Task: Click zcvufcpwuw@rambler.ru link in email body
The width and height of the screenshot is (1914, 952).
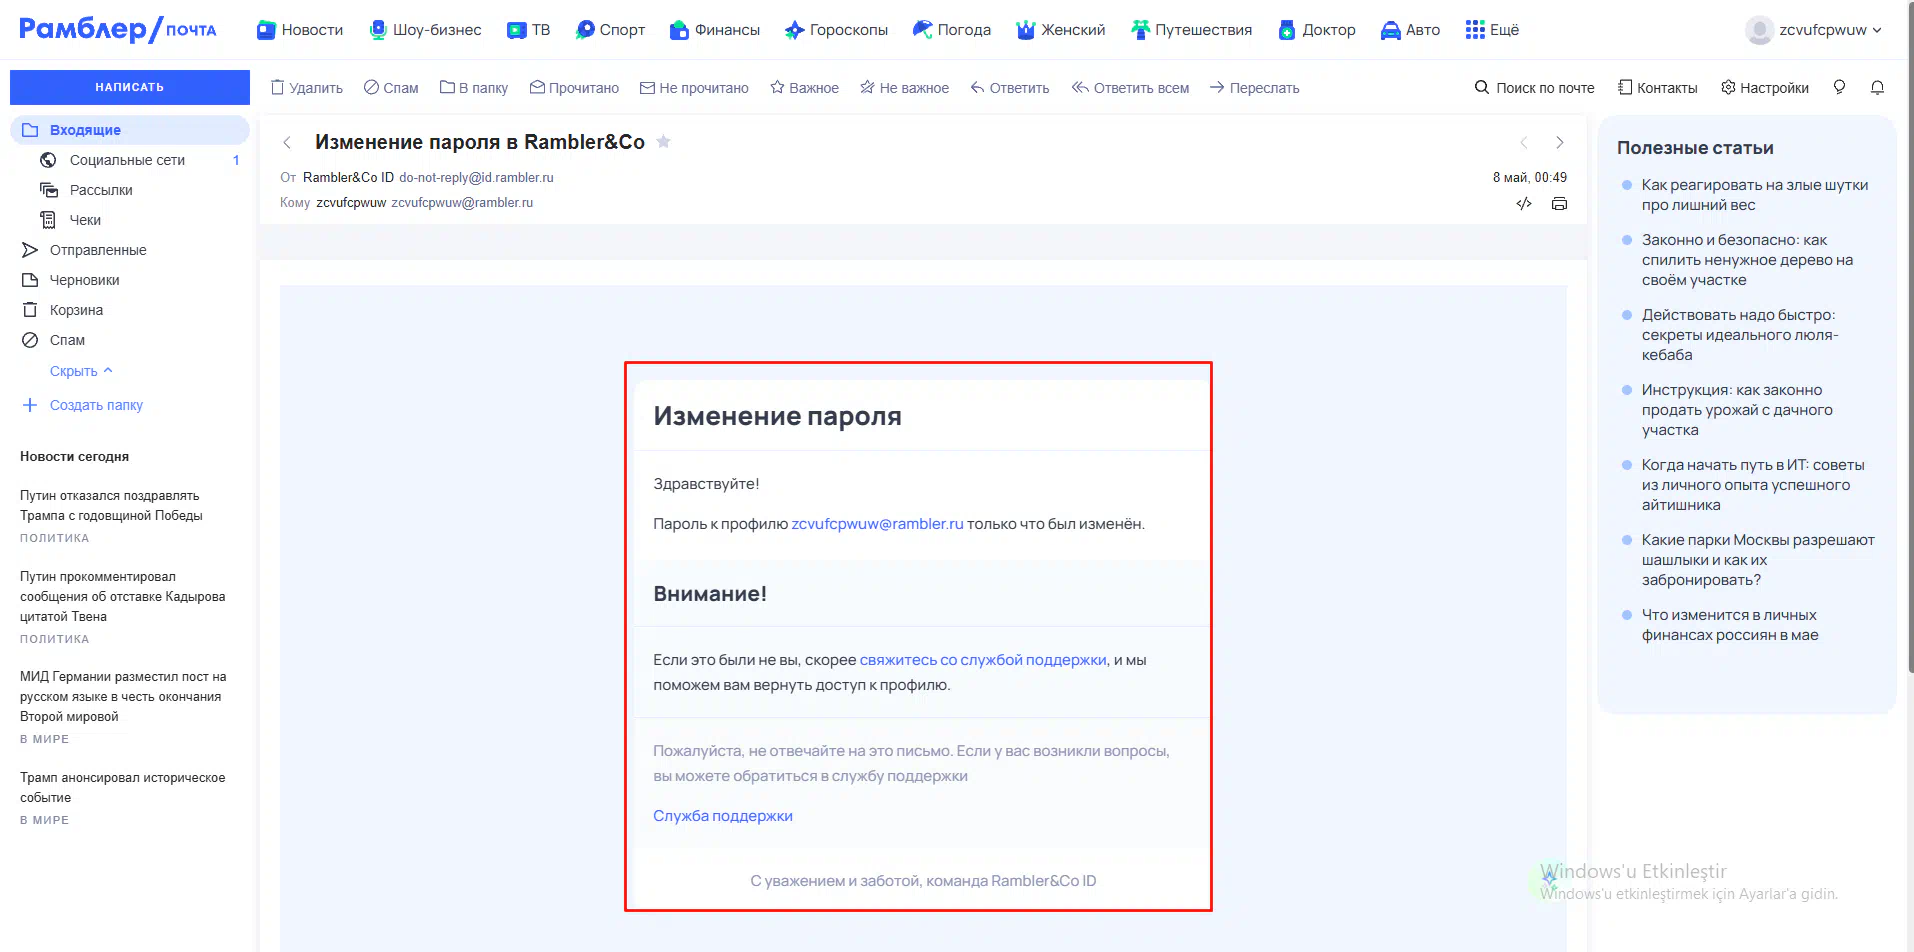Action: coord(877,524)
